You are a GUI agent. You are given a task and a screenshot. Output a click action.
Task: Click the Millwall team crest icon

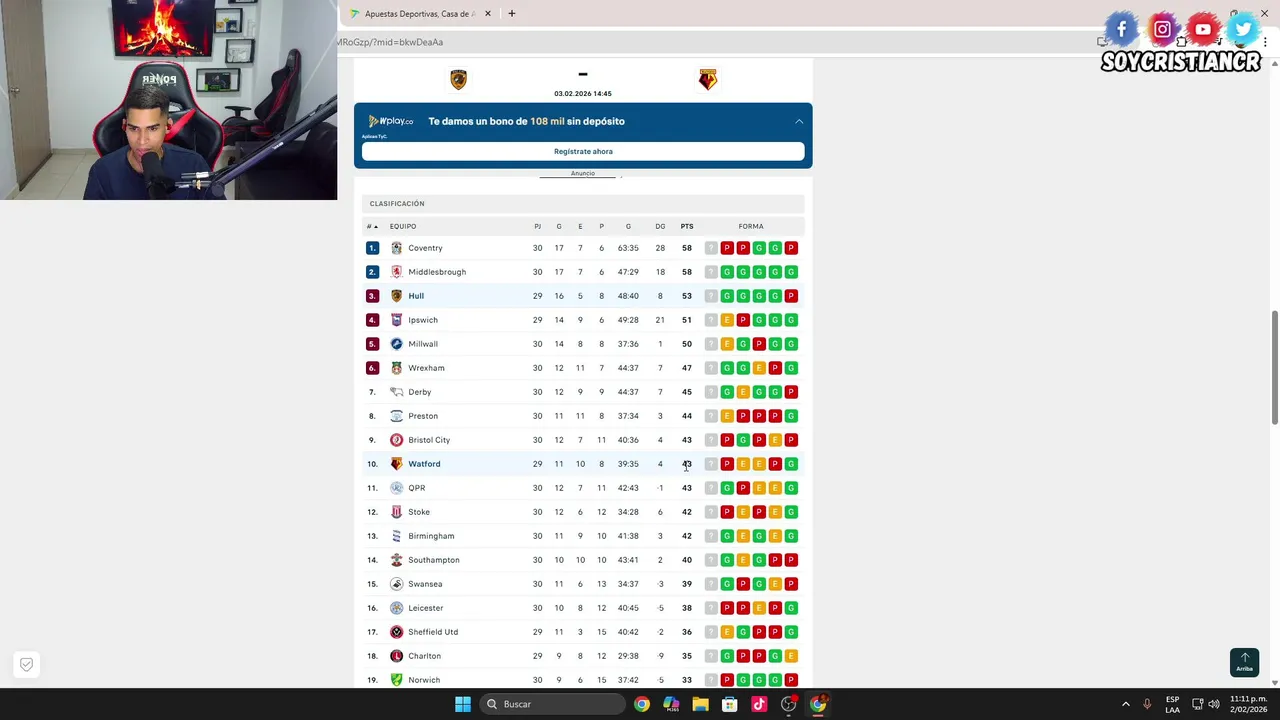point(397,344)
